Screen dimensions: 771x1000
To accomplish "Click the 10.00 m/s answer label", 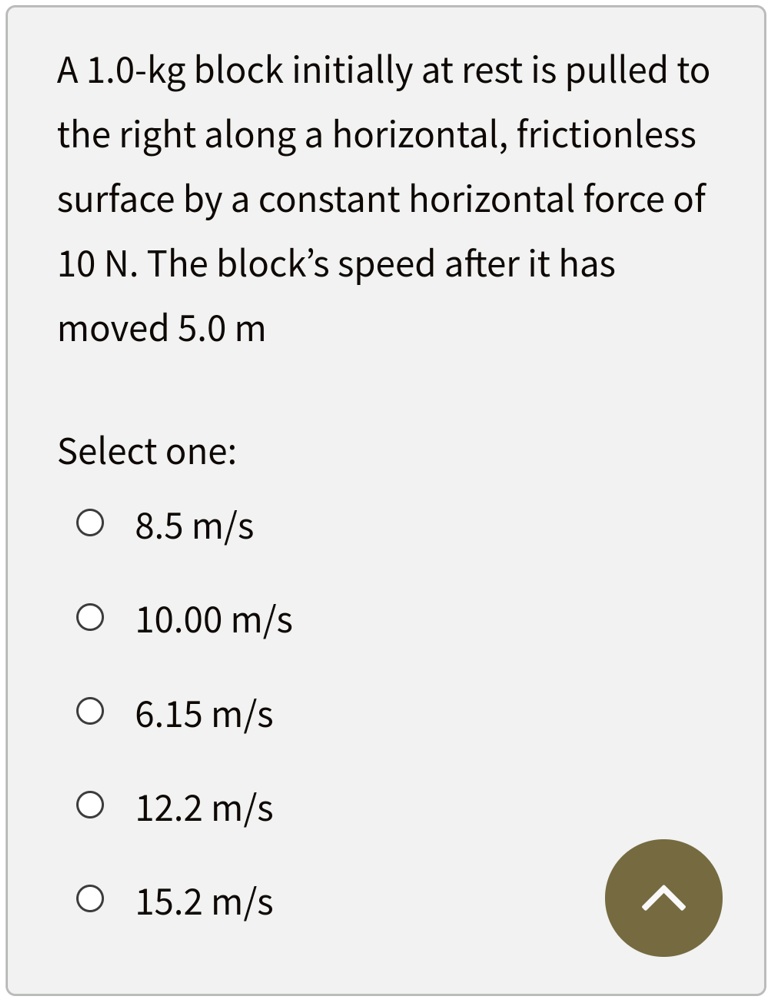I will pyautogui.click(x=213, y=619).
